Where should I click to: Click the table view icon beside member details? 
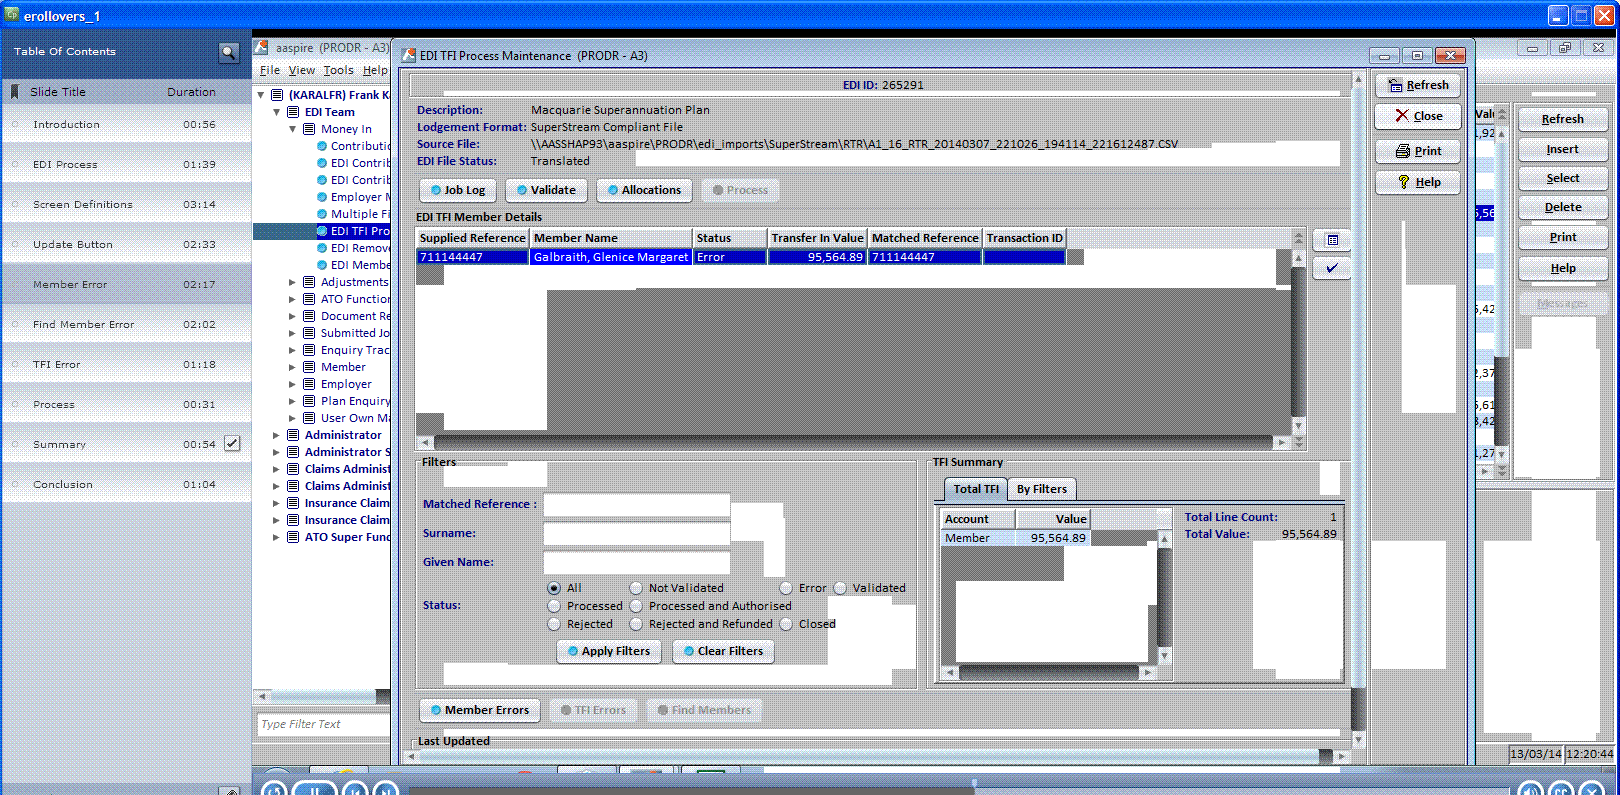(x=1332, y=240)
